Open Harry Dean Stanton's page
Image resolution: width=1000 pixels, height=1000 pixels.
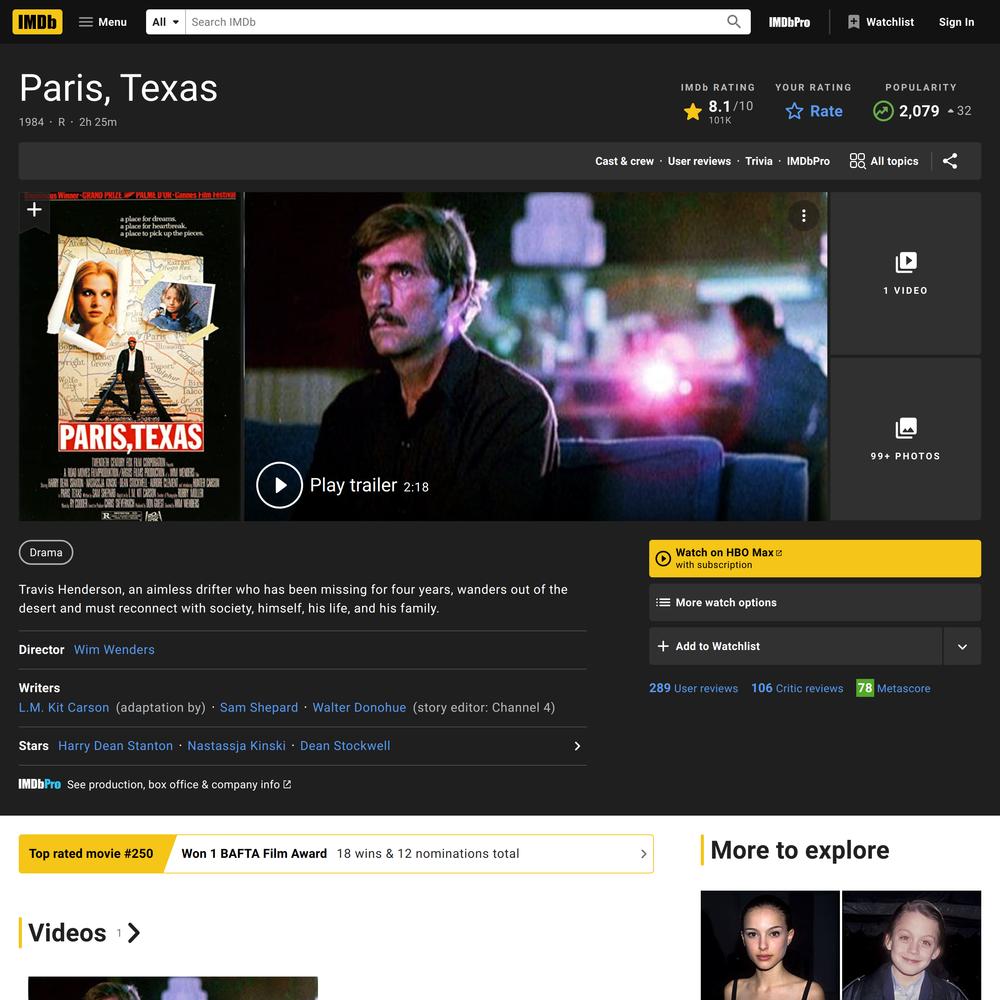(115, 746)
